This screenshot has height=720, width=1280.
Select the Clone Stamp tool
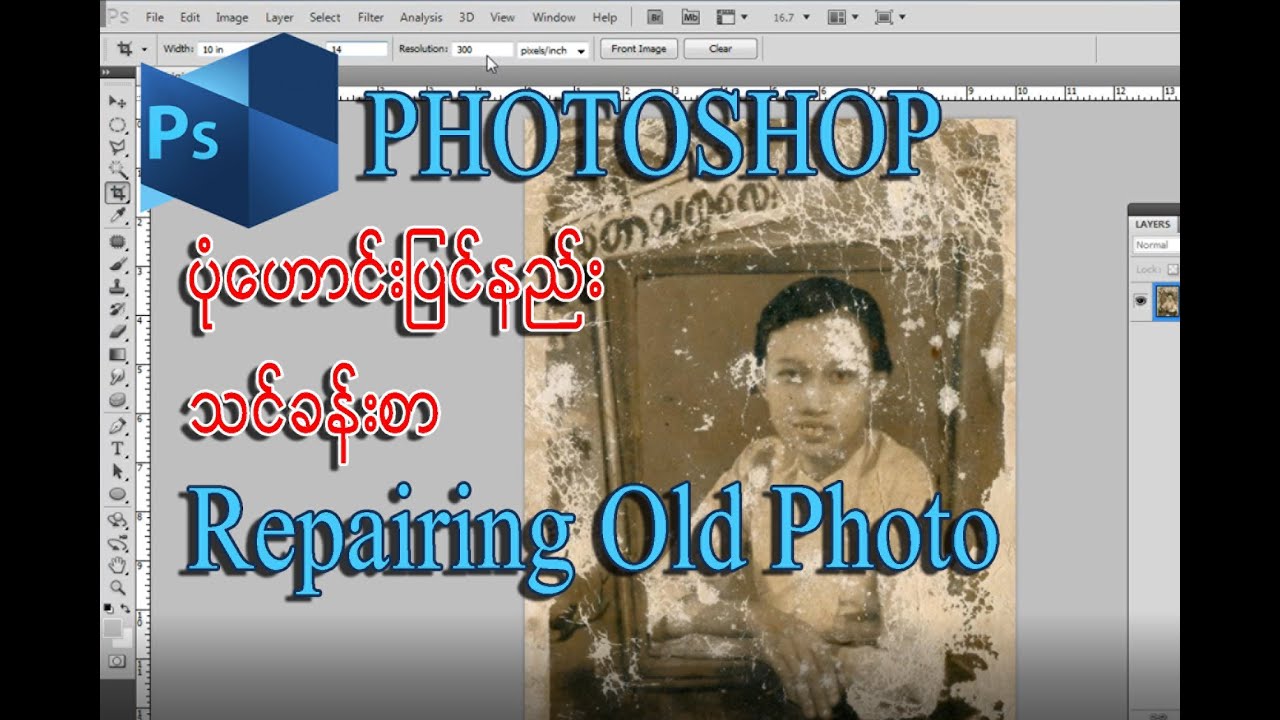[x=118, y=286]
